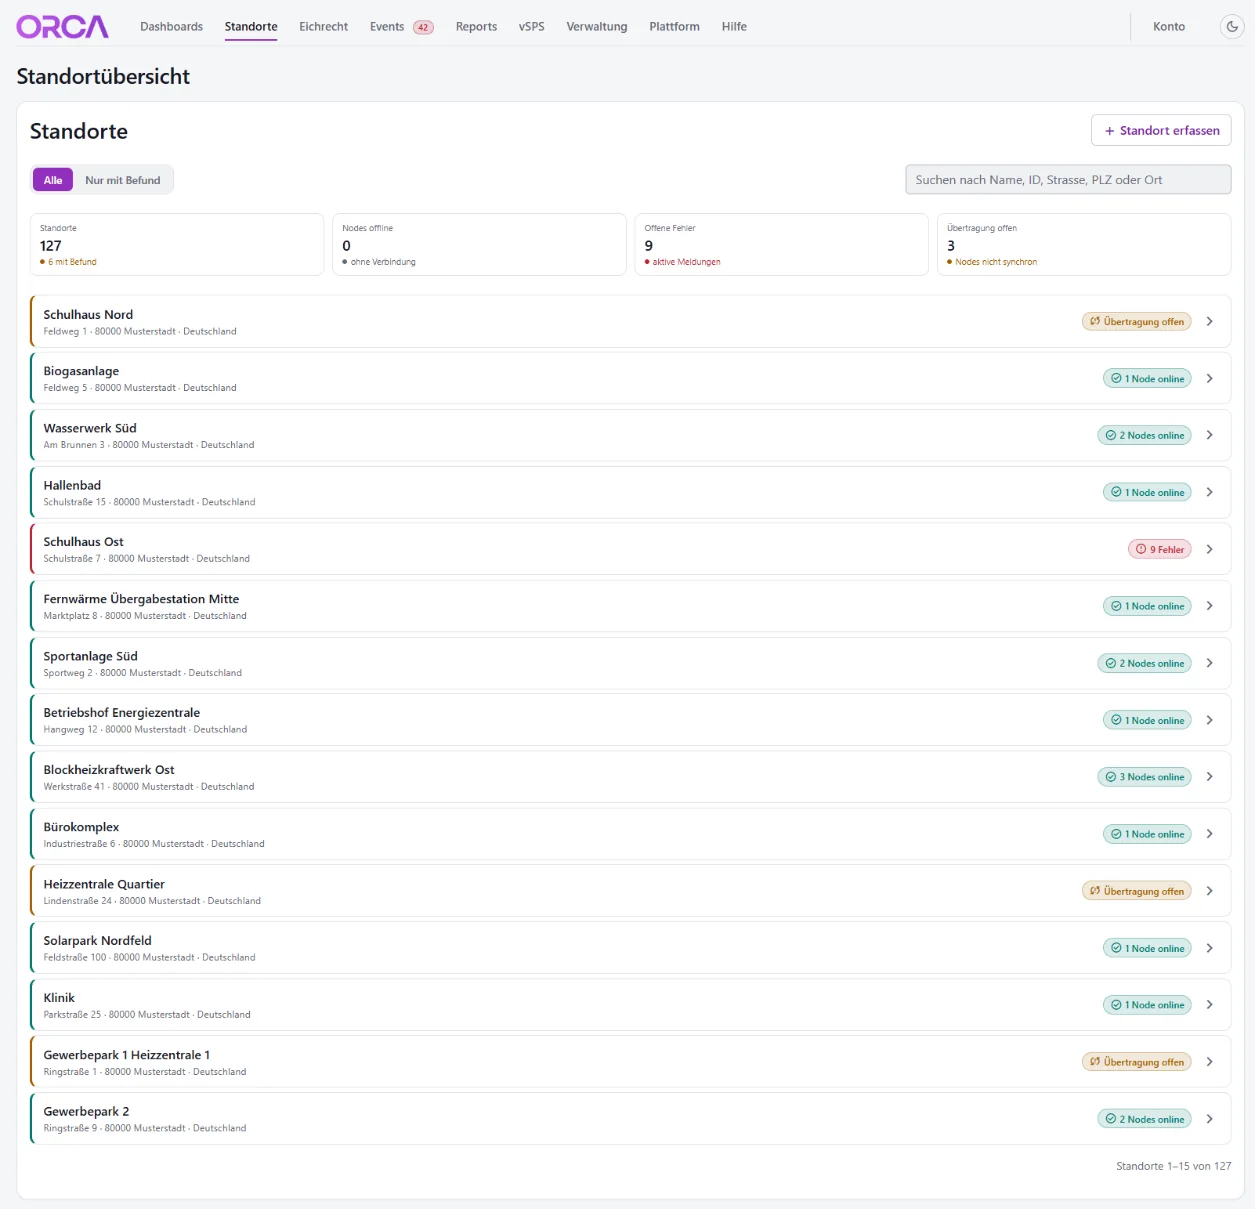Open Biogasanlage via its chevron arrow
The width and height of the screenshot is (1255, 1209).
(1210, 379)
